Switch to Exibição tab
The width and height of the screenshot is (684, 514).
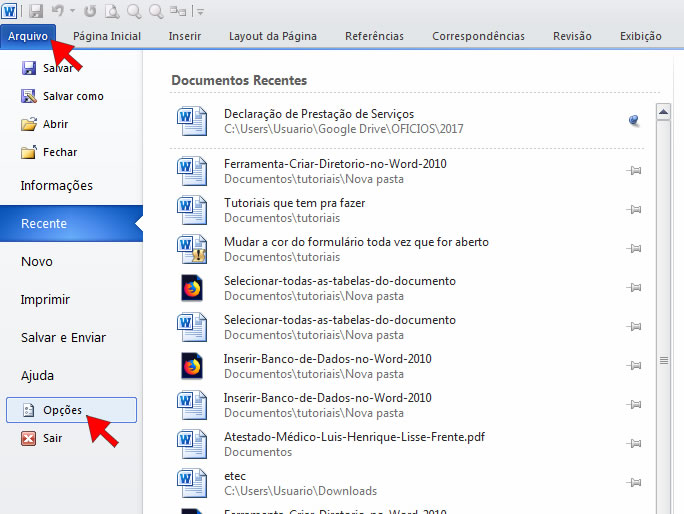(640, 36)
